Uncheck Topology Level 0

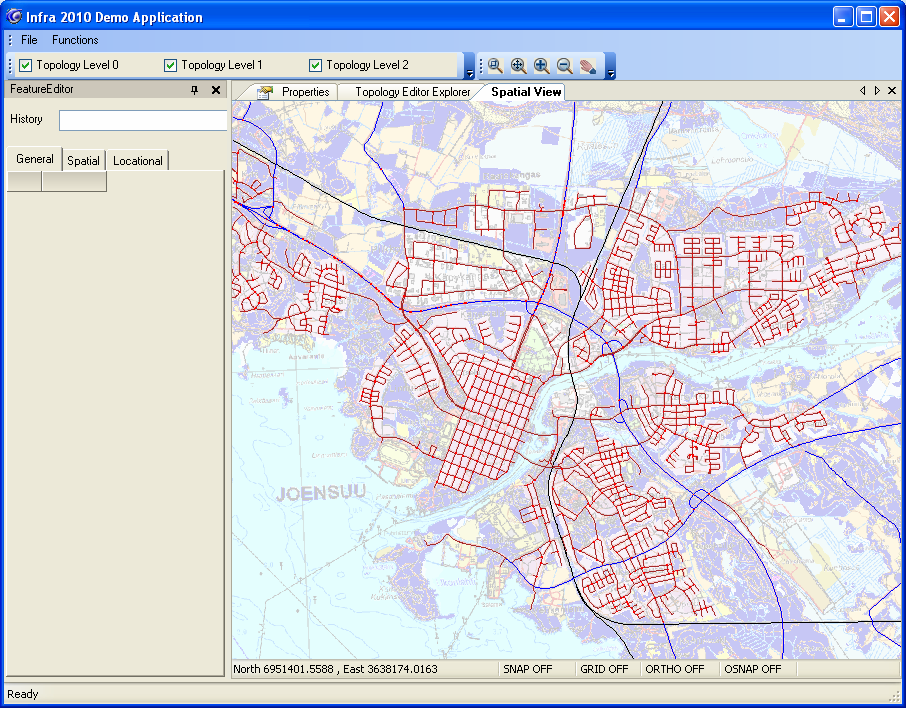25,65
